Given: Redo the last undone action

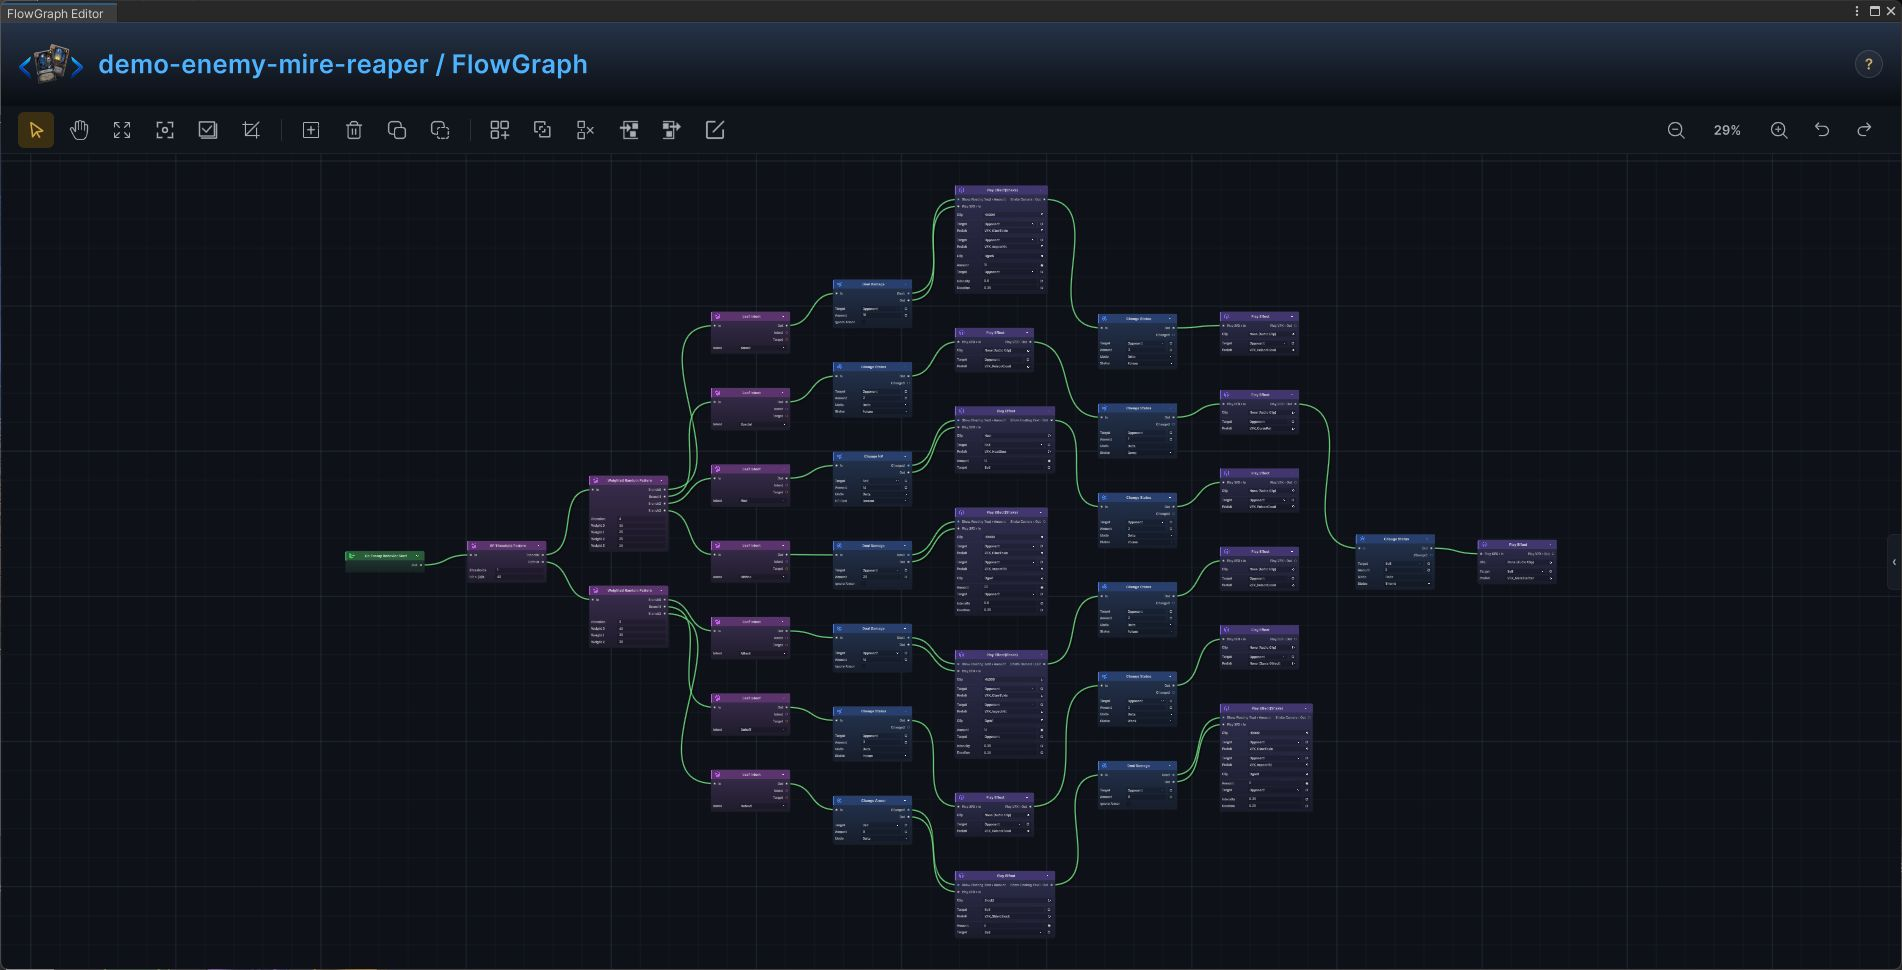Looking at the screenshot, I should [x=1865, y=130].
